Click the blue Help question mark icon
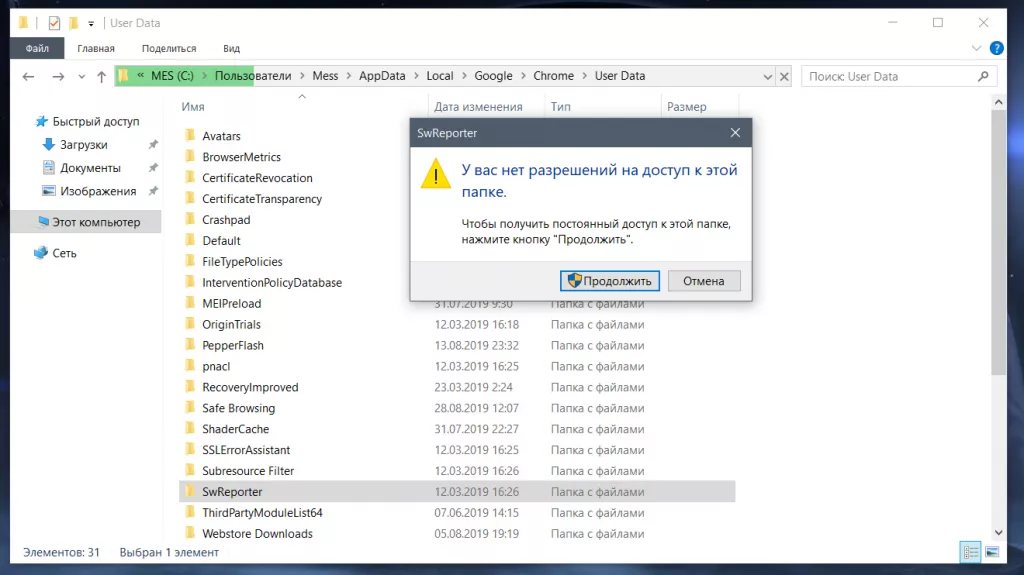Image resolution: width=1024 pixels, height=575 pixels. (x=997, y=48)
